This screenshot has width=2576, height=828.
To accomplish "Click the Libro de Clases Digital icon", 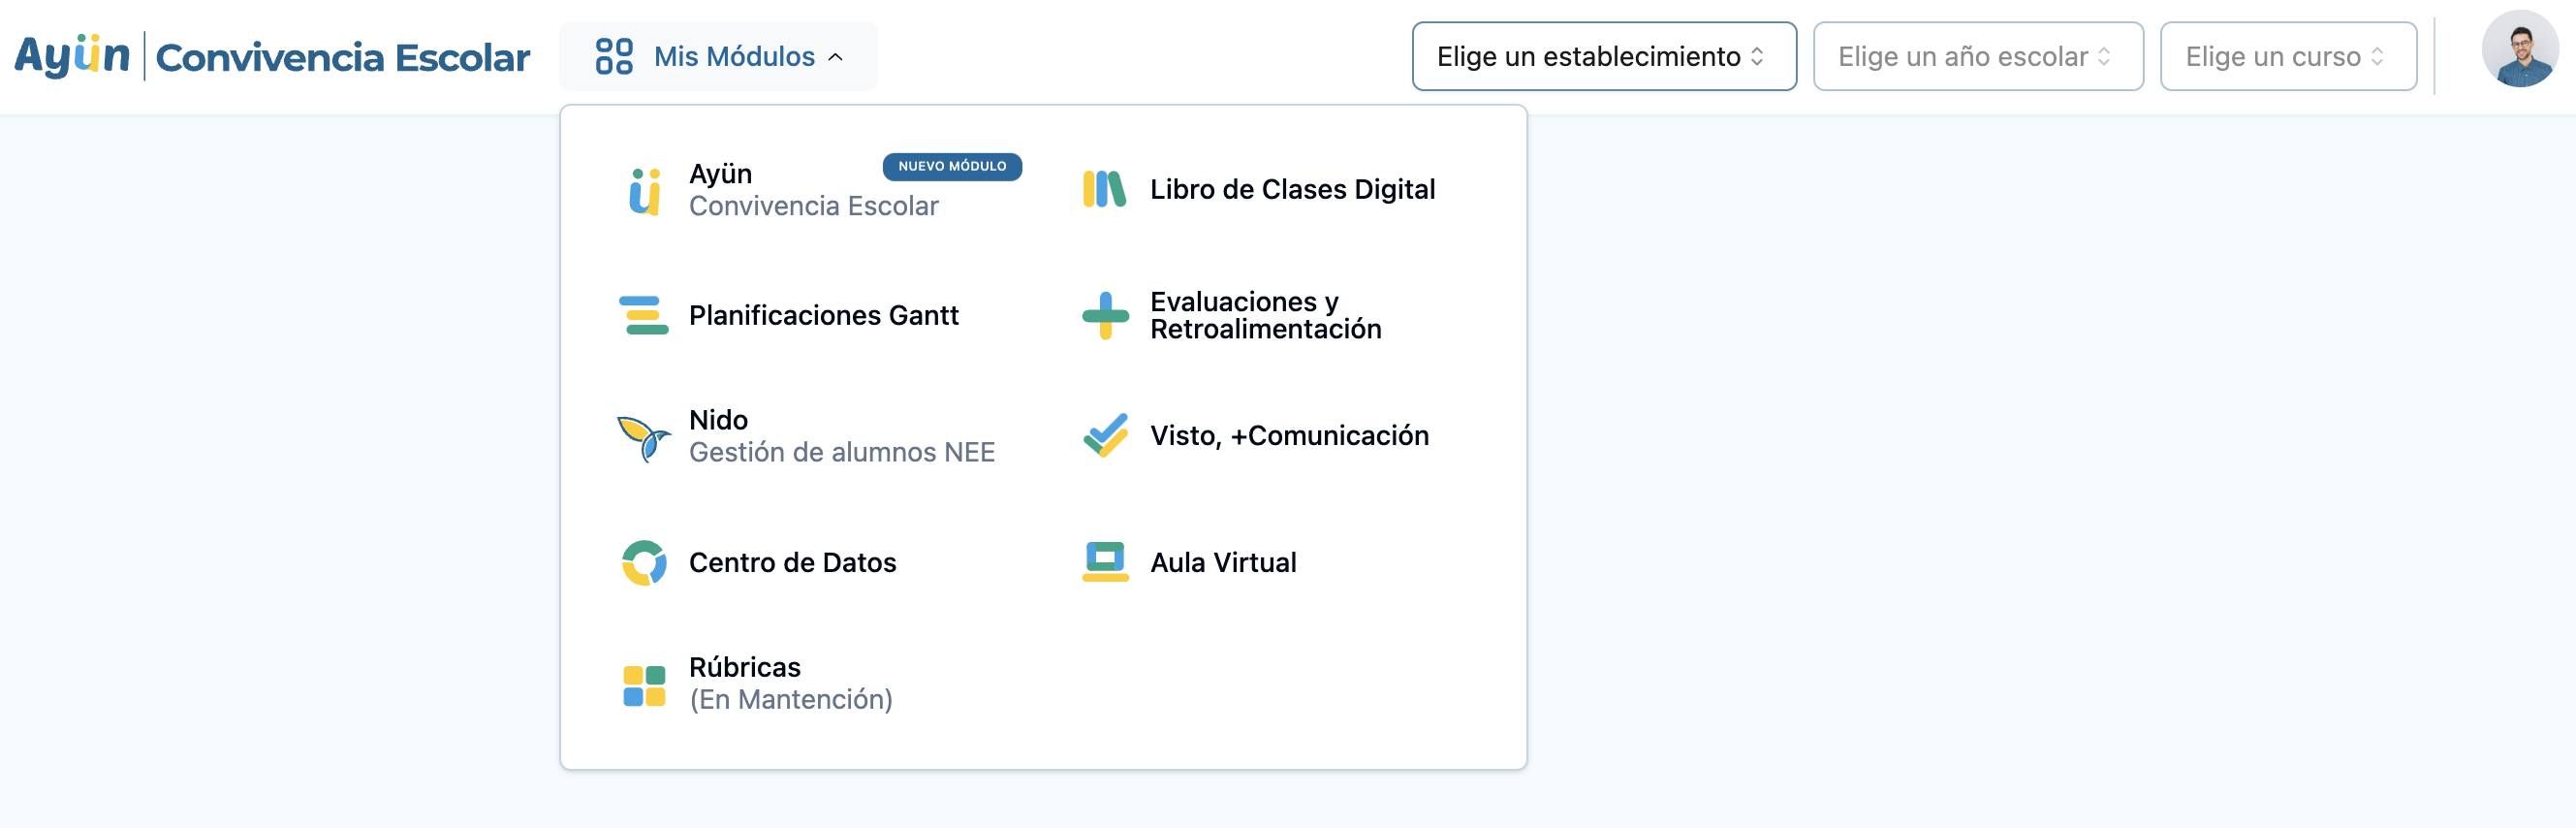I will [1104, 189].
